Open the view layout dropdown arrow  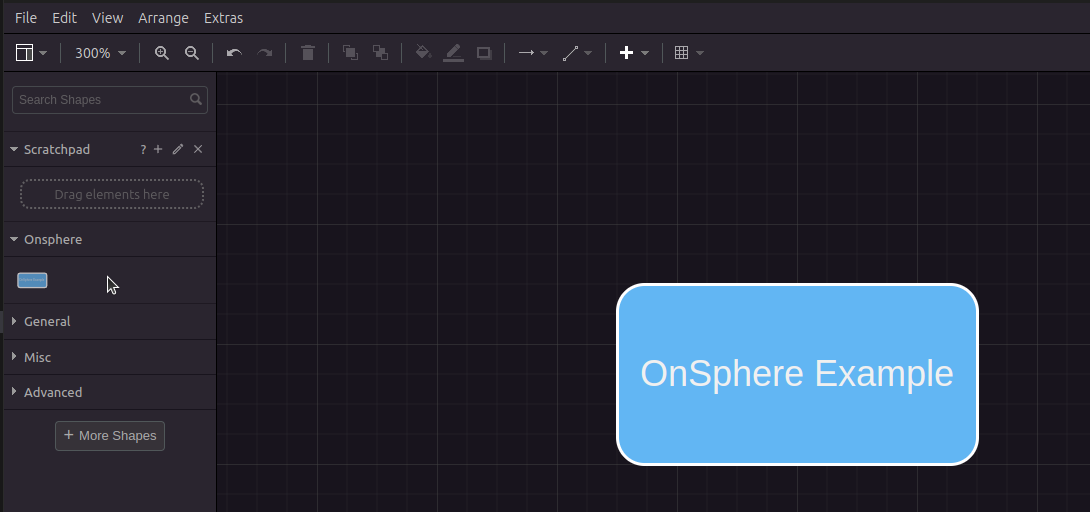click(x=43, y=53)
